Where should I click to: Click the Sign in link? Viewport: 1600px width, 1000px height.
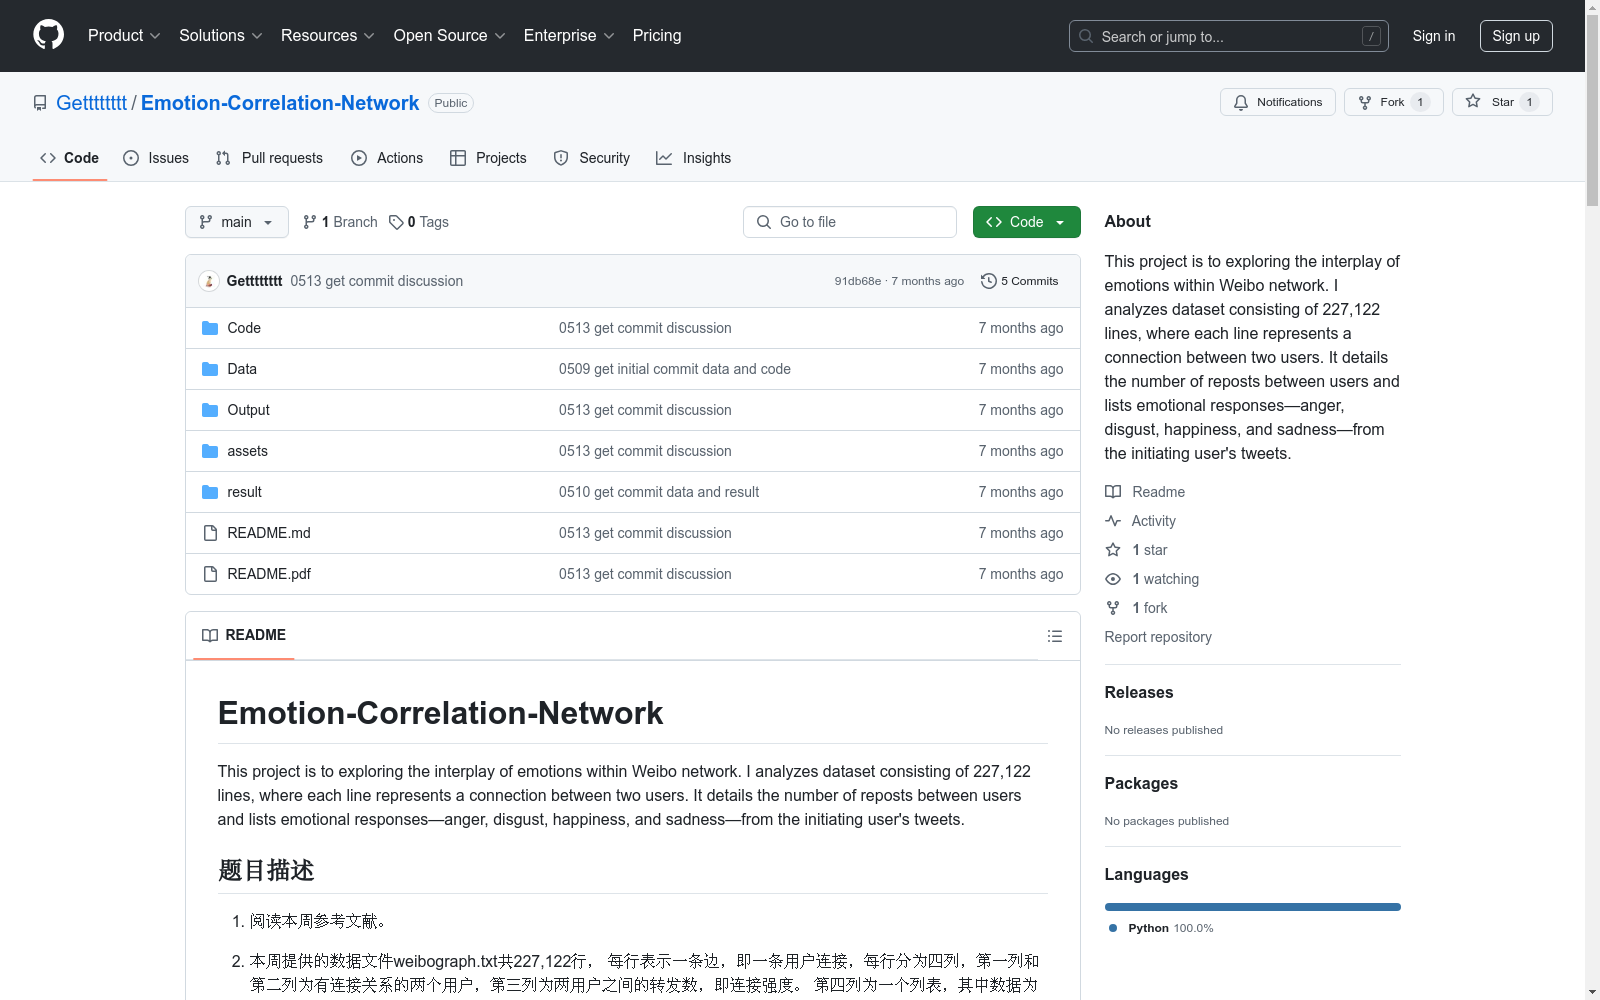click(x=1434, y=36)
